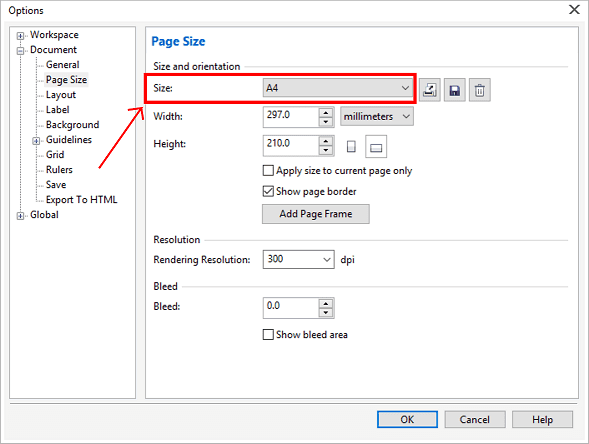Click the Height value field 210.0
Image resolution: width=589 pixels, height=444 pixels.
point(291,145)
